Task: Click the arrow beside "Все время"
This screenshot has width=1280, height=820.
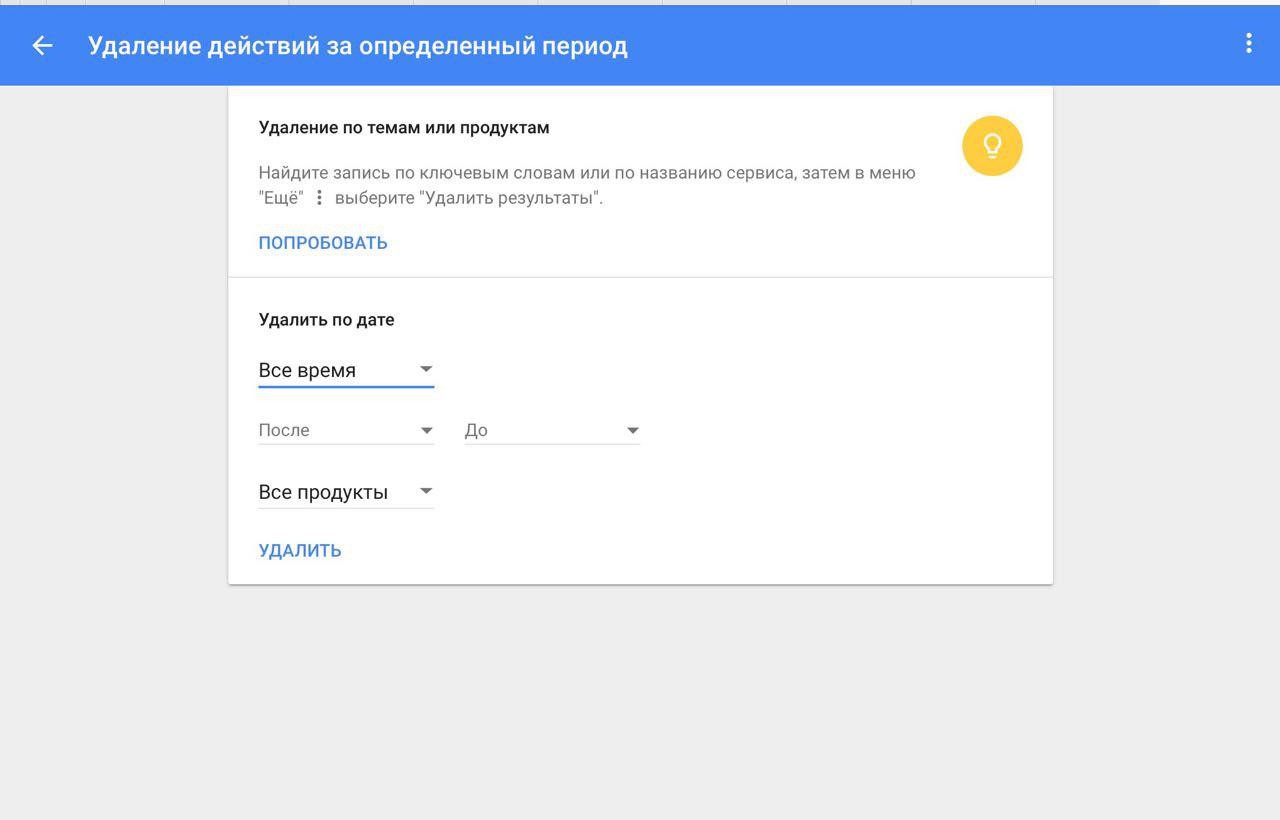Action: point(426,369)
